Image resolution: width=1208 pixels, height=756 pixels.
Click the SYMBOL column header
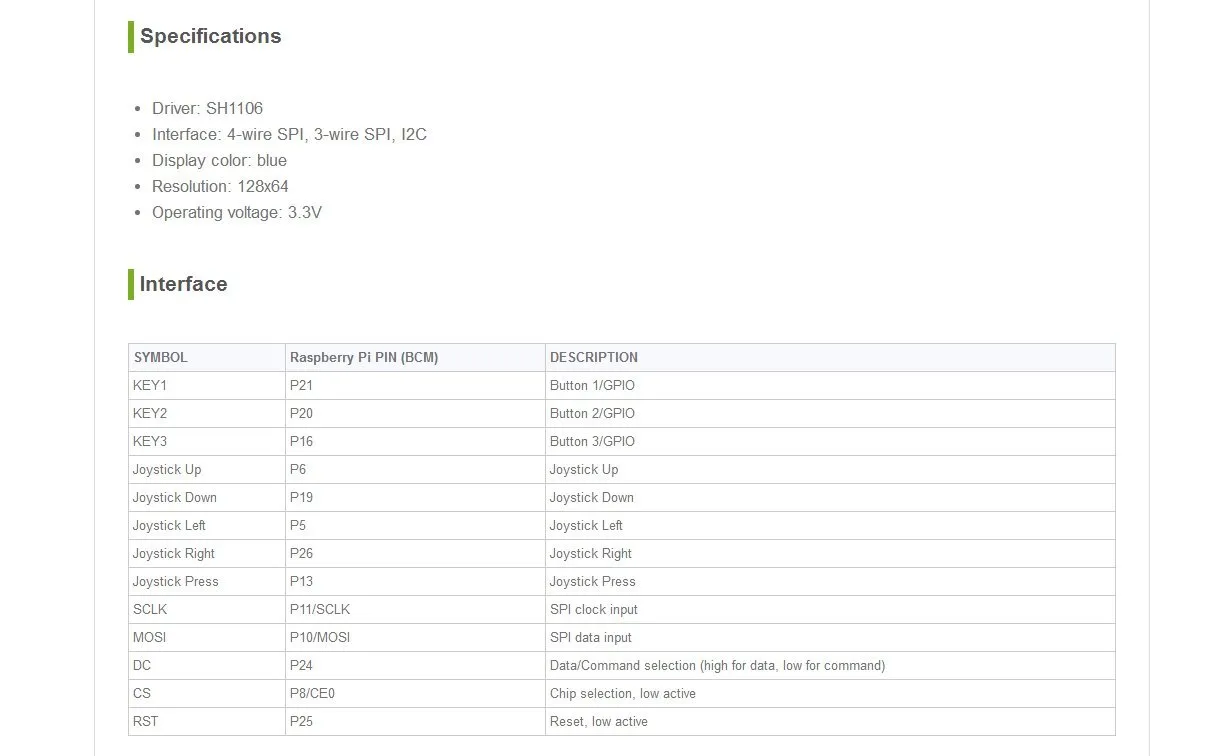click(x=161, y=357)
